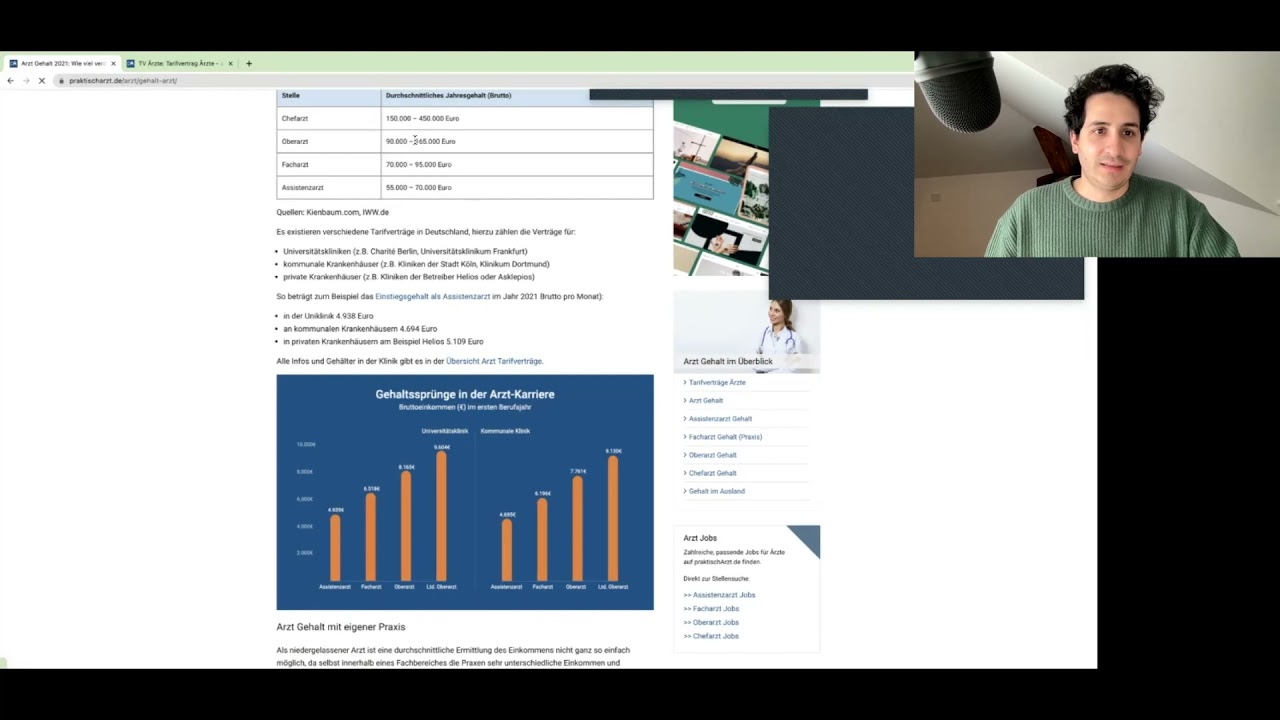This screenshot has height=720, width=1280.
Task: Stop loading the page with the X button
Action: pyautogui.click(x=41, y=81)
